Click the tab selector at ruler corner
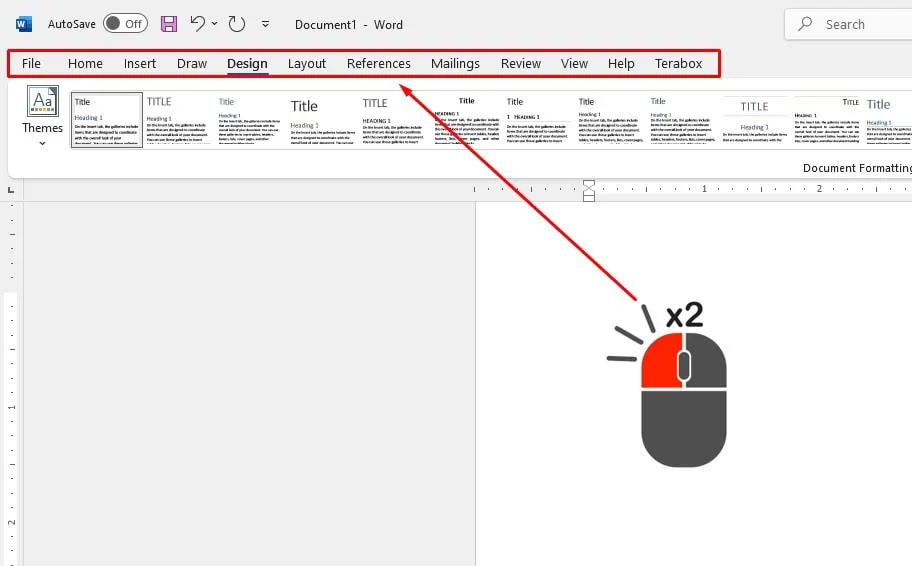 click(12, 188)
